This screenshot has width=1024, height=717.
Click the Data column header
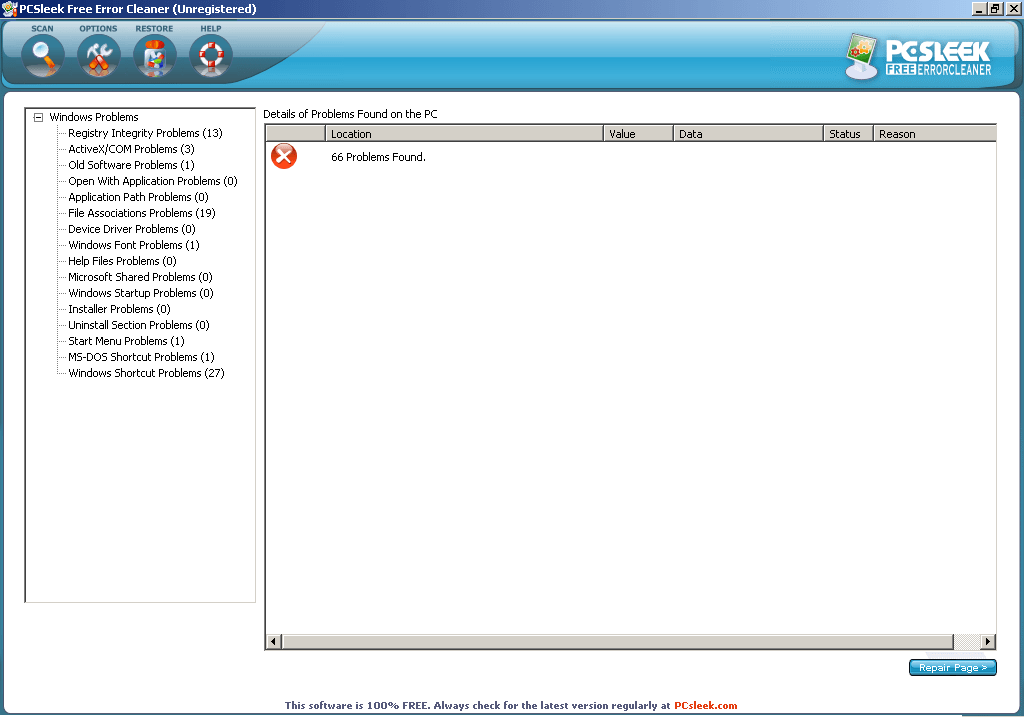tap(748, 134)
